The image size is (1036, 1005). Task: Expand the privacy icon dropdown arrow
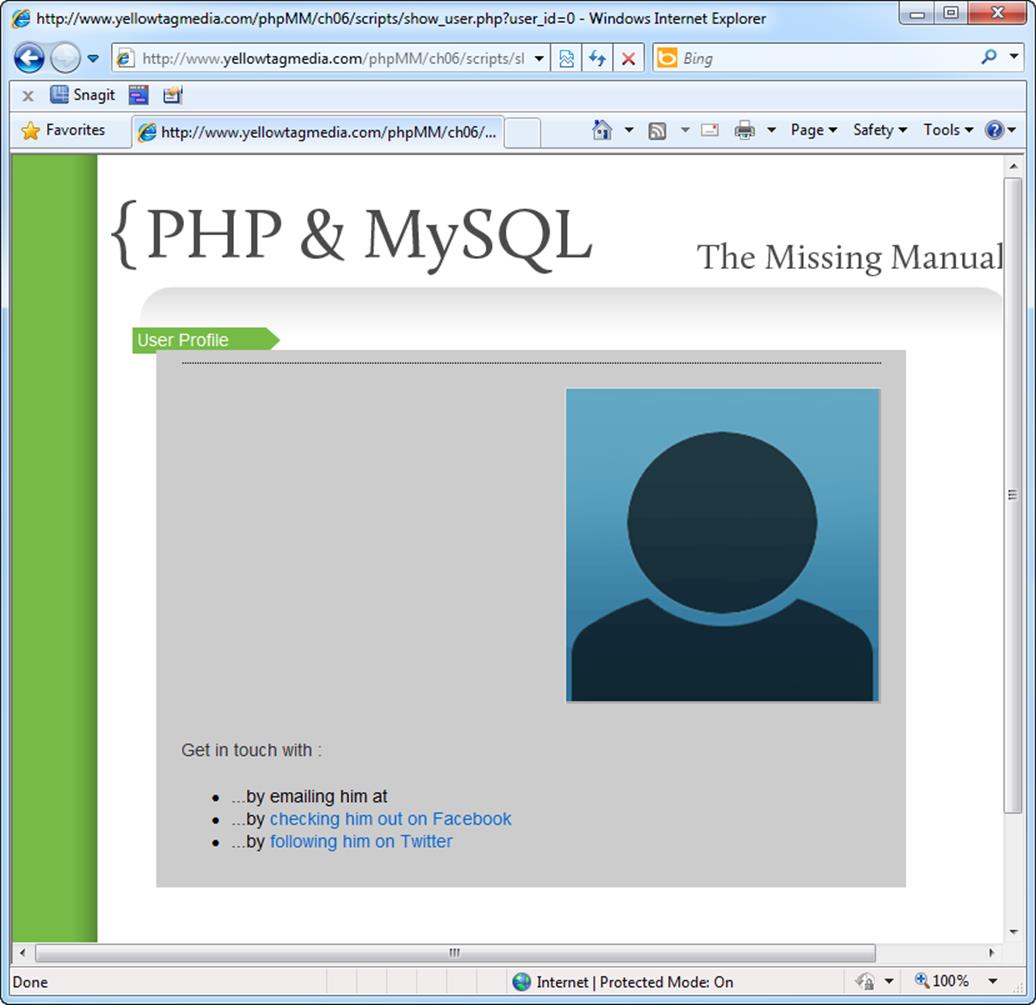[x=889, y=981]
